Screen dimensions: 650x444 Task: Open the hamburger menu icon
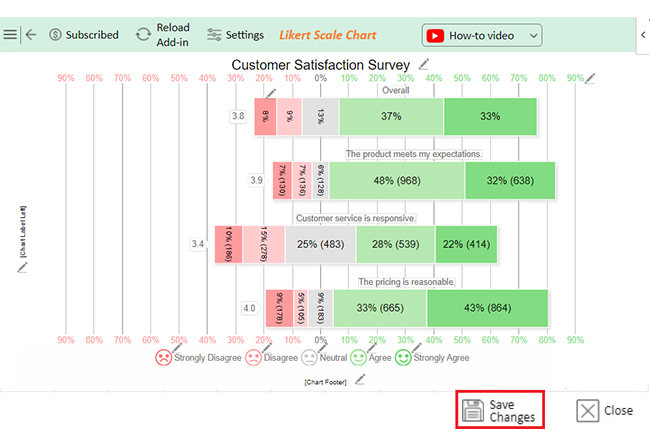point(10,34)
